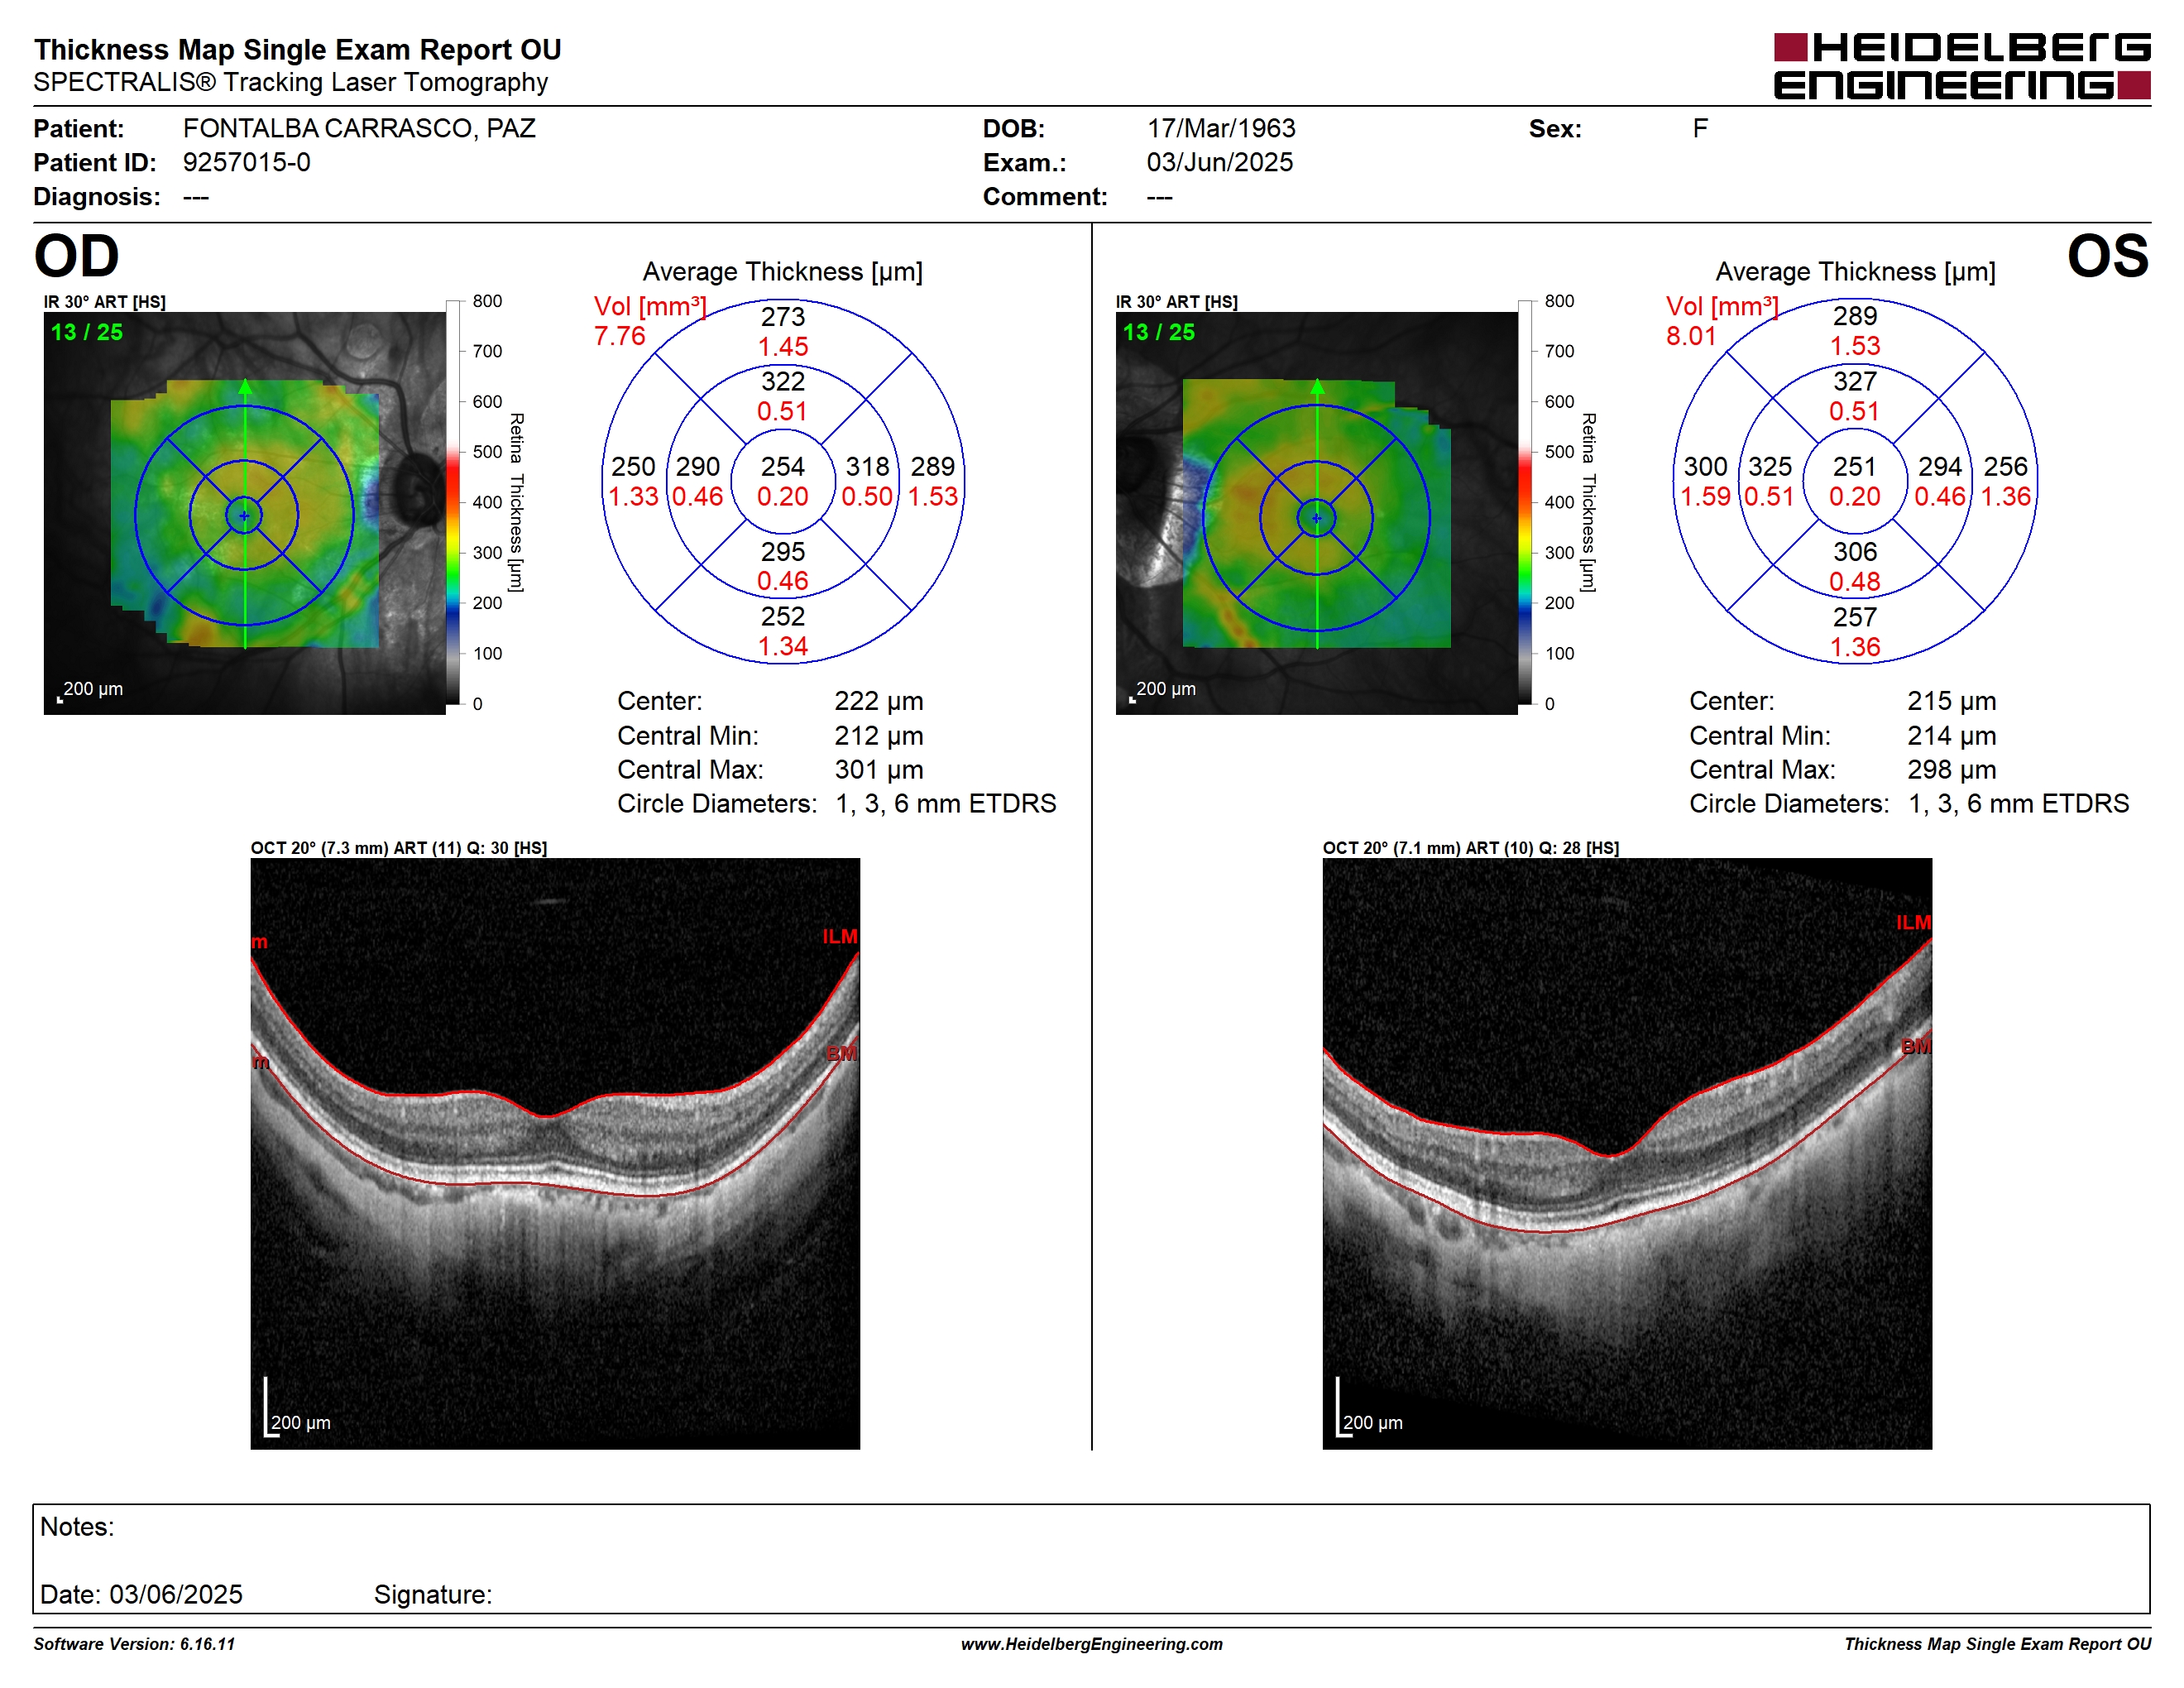Viewport: 2184px width, 1688px height.
Task: Click OS inner inferior thickness 306
Action: pos(1854,552)
